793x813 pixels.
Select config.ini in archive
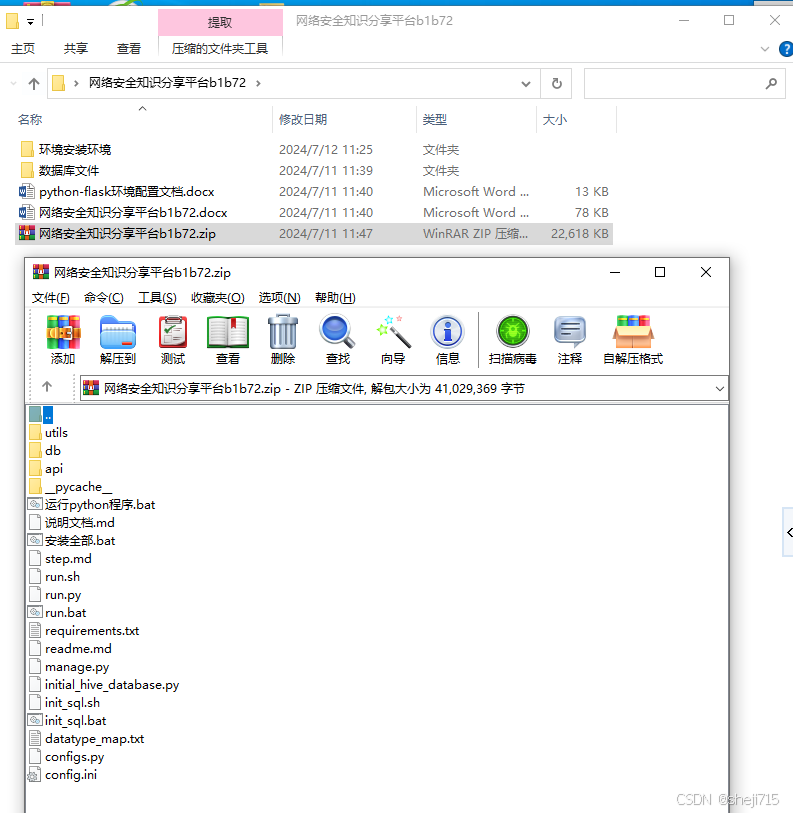click(x=63, y=775)
